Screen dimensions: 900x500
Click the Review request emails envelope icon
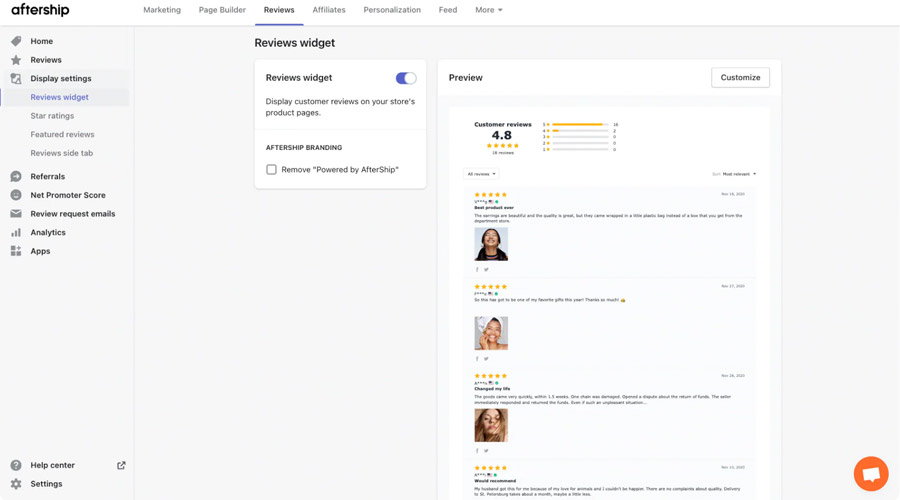[x=16, y=214]
